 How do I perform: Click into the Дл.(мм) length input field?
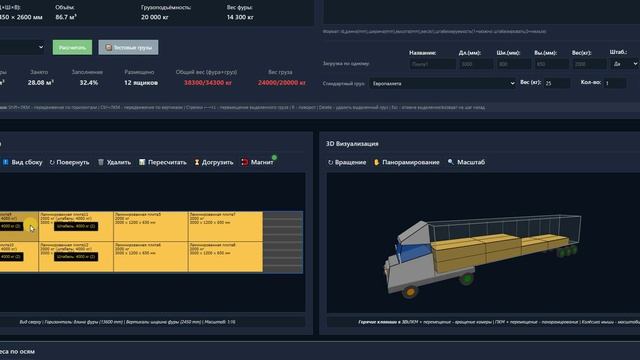tap(476, 64)
